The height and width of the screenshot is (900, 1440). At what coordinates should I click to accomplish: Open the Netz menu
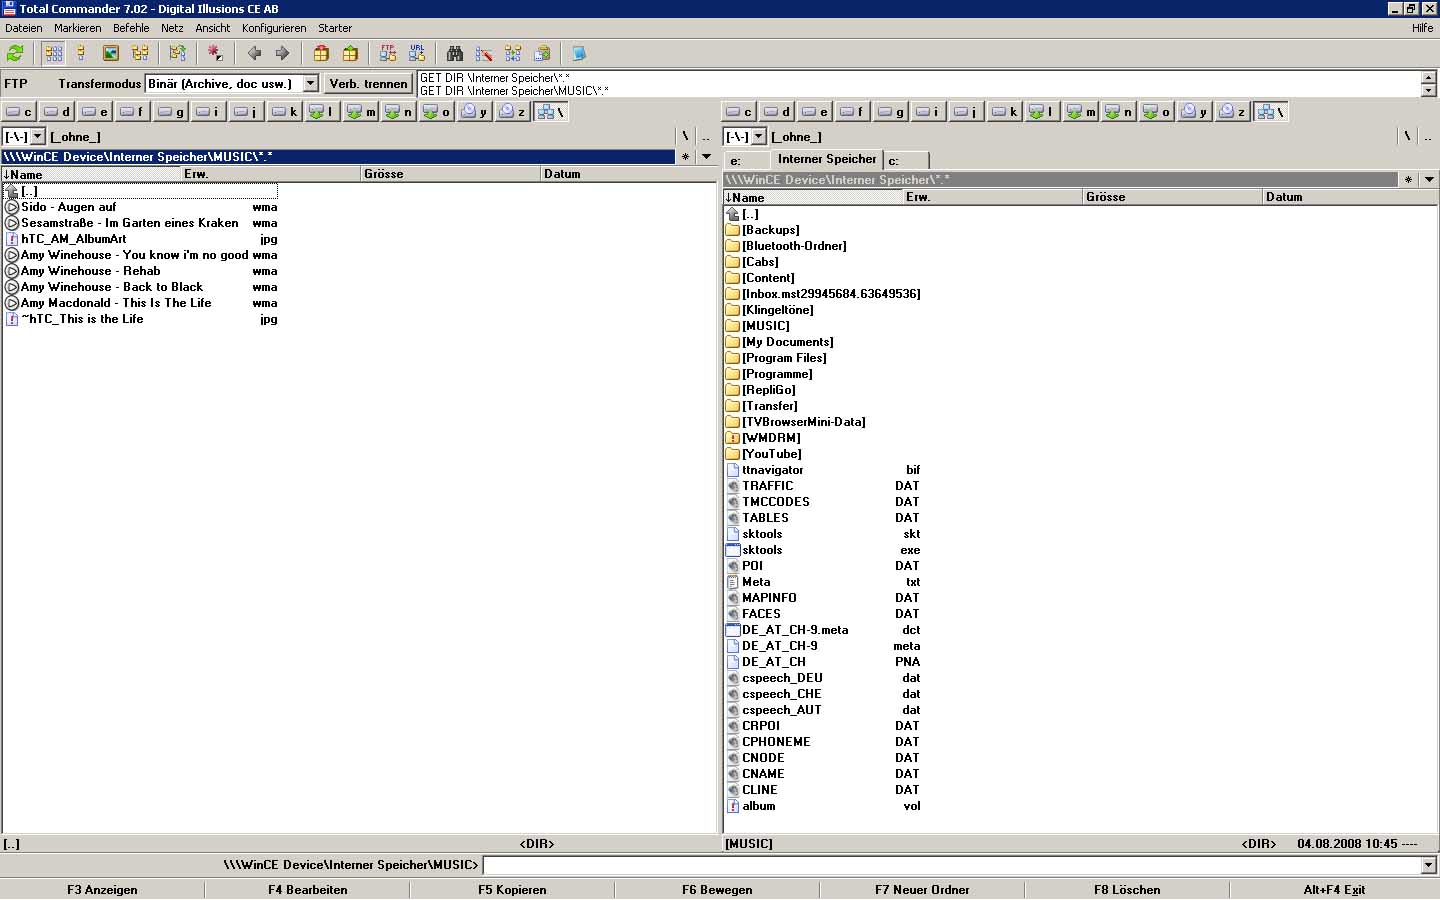[x=172, y=28]
